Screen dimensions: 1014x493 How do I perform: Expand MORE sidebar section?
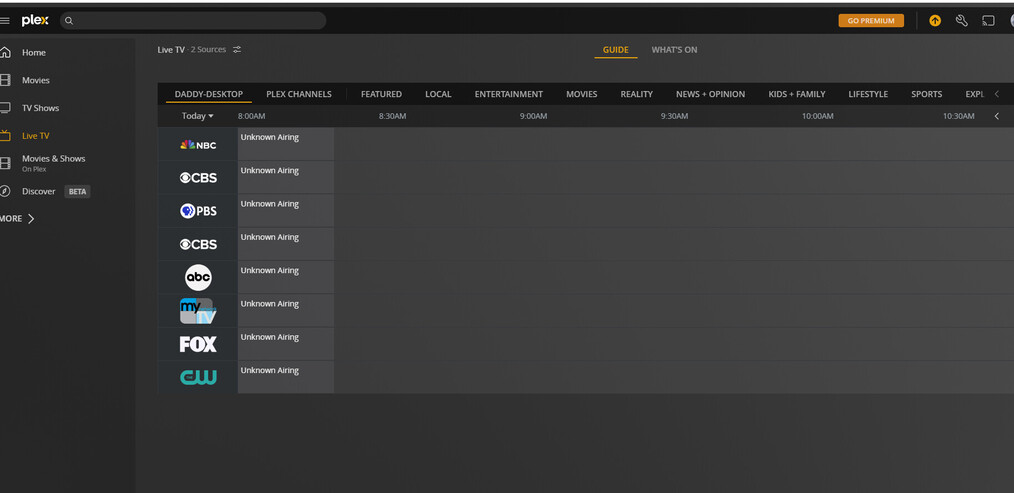tap(17, 219)
